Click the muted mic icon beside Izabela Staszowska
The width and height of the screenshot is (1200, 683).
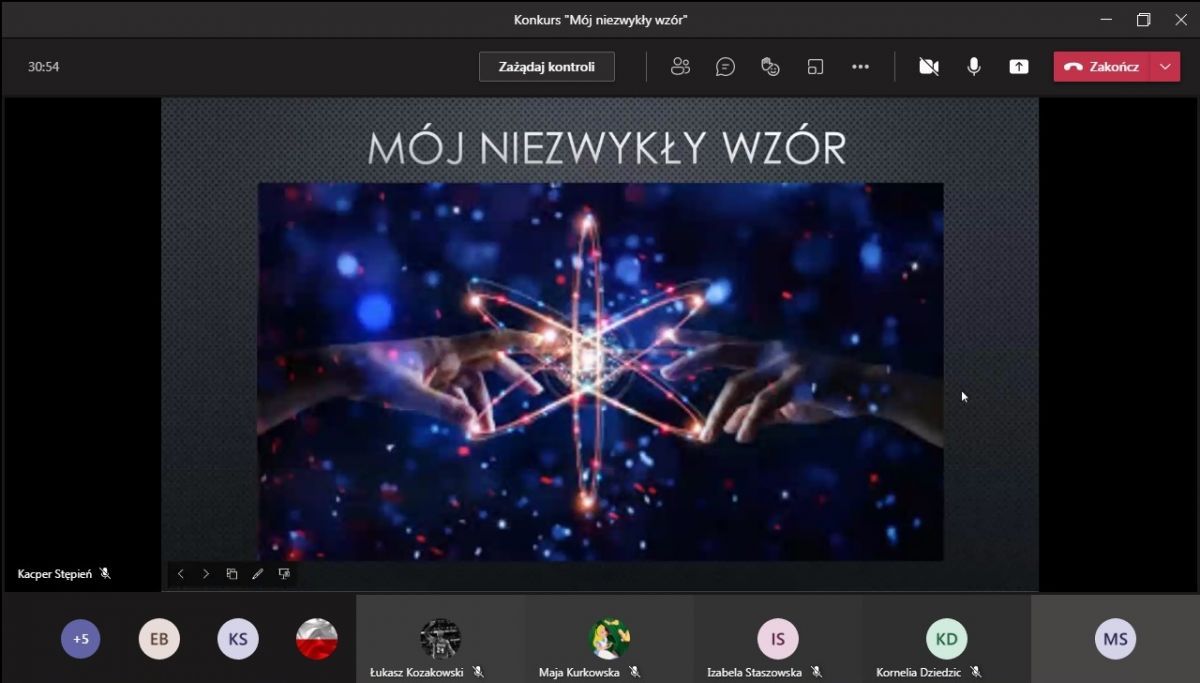(x=817, y=673)
